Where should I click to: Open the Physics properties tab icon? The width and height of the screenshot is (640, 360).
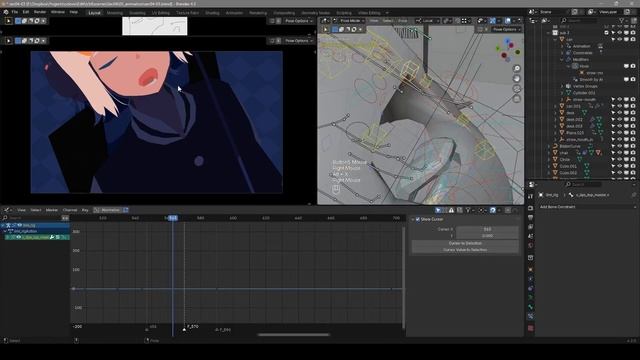[530, 279]
